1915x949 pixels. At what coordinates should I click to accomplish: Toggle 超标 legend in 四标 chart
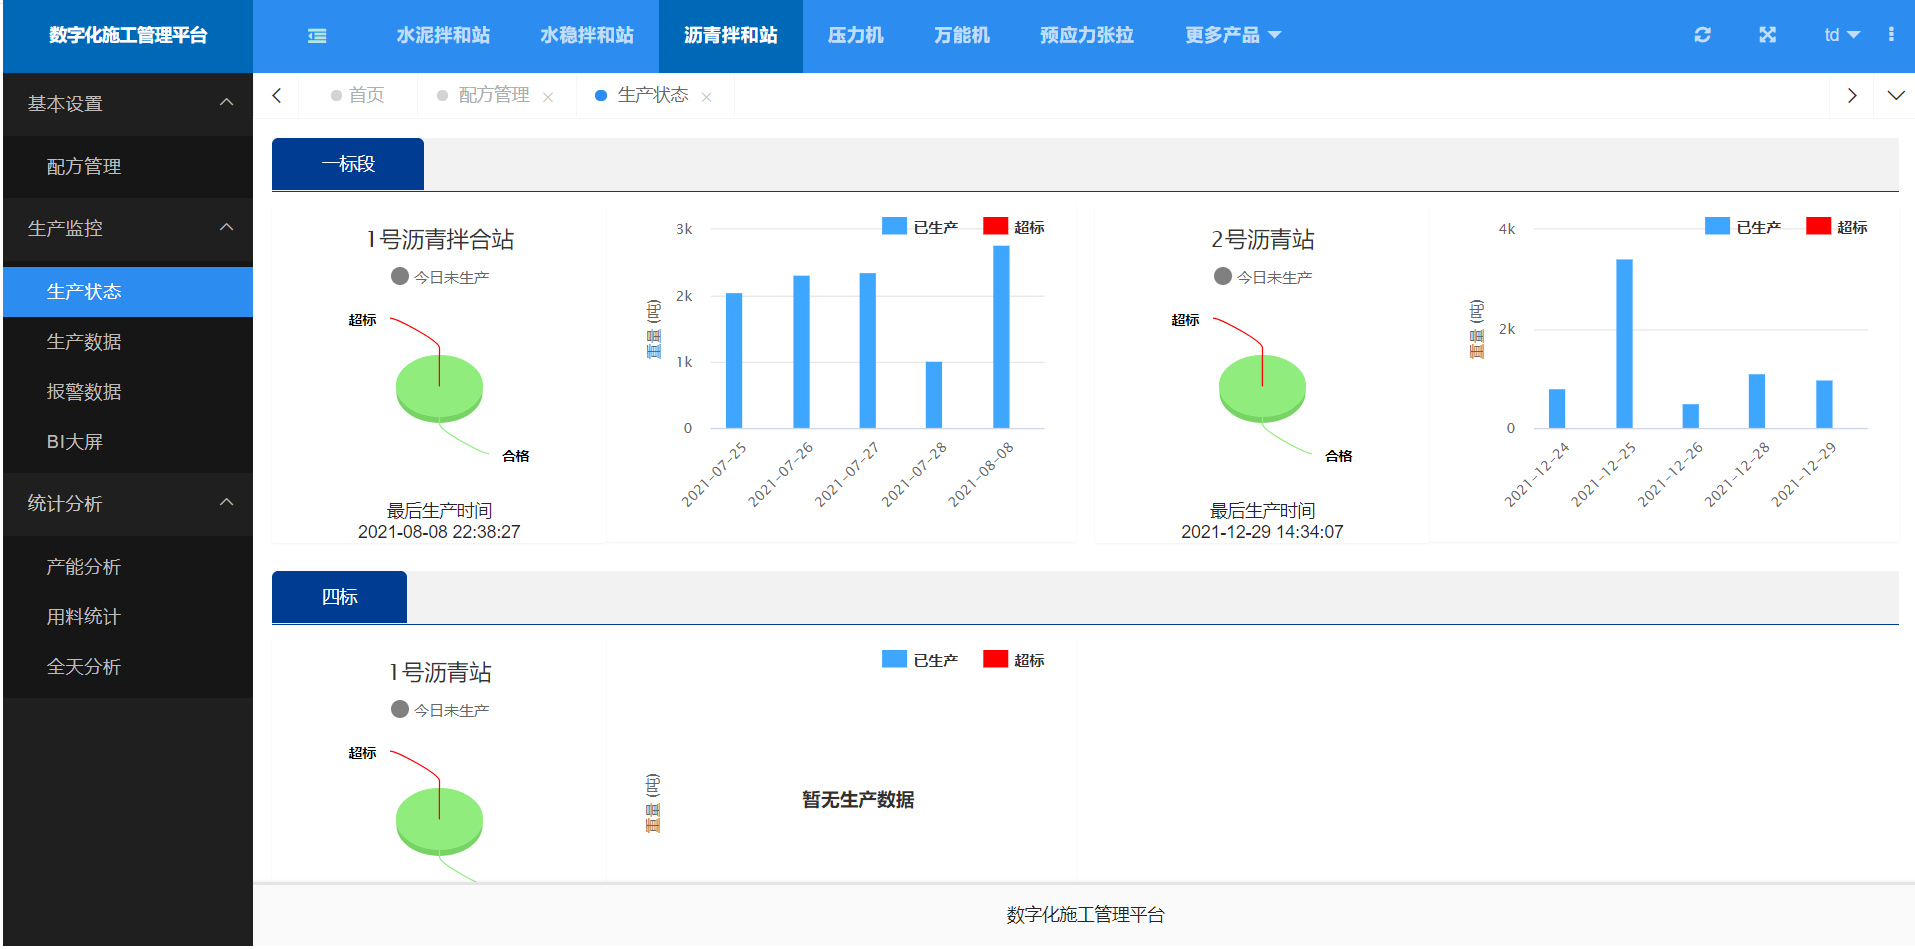click(x=1014, y=660)
